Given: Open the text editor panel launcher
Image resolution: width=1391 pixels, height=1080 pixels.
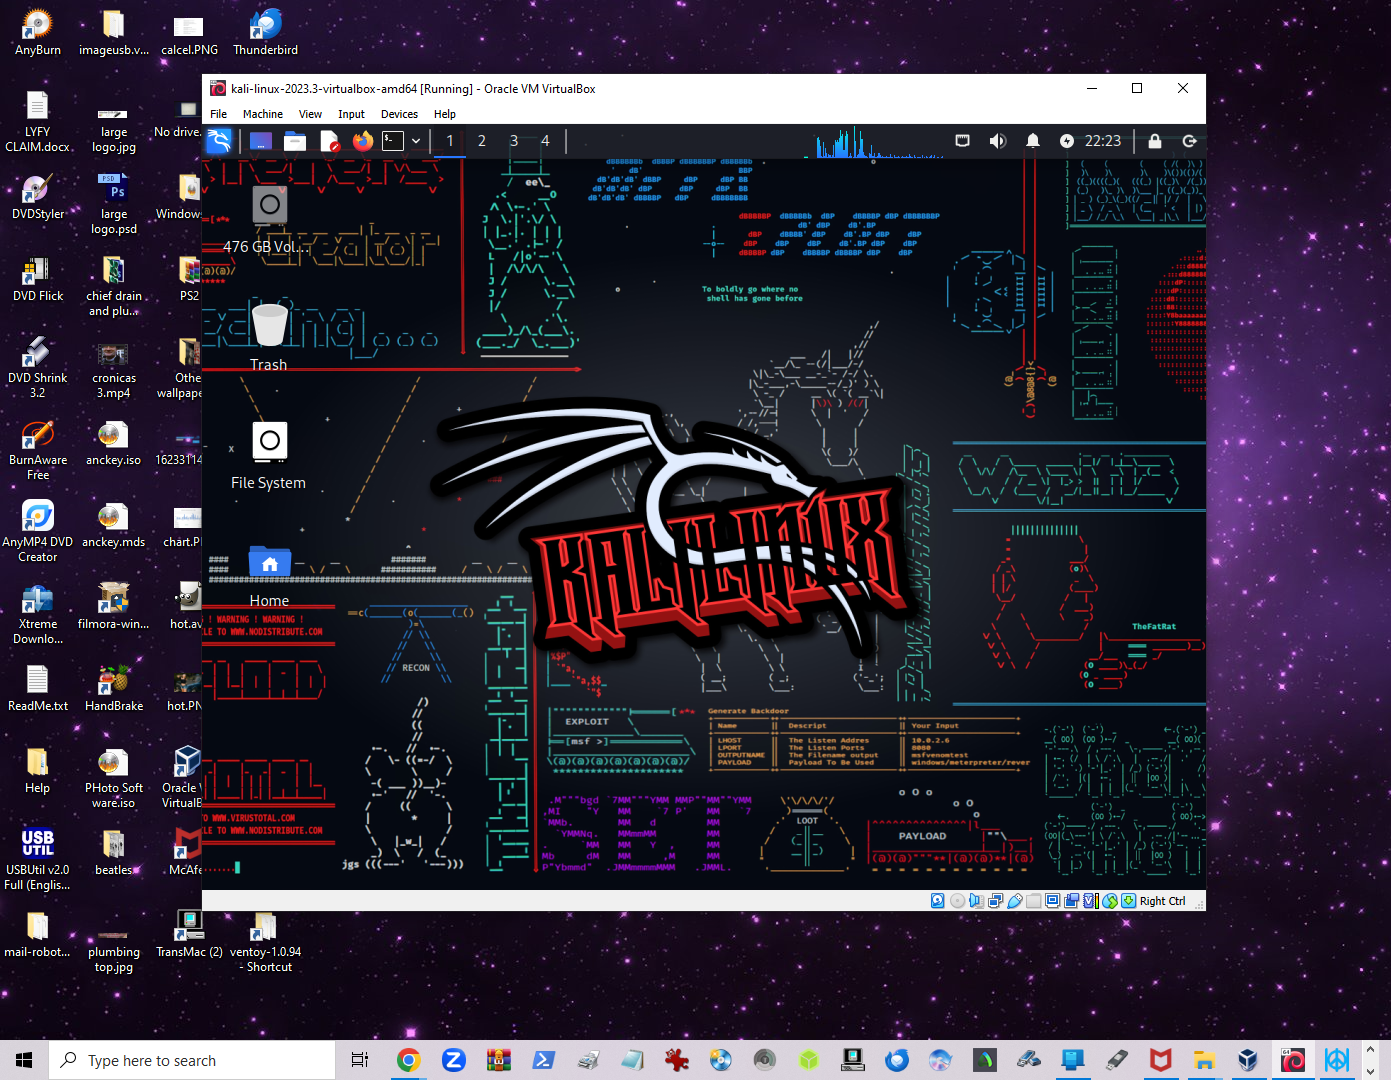Looking at the screenshot, I should pos(329,141).
